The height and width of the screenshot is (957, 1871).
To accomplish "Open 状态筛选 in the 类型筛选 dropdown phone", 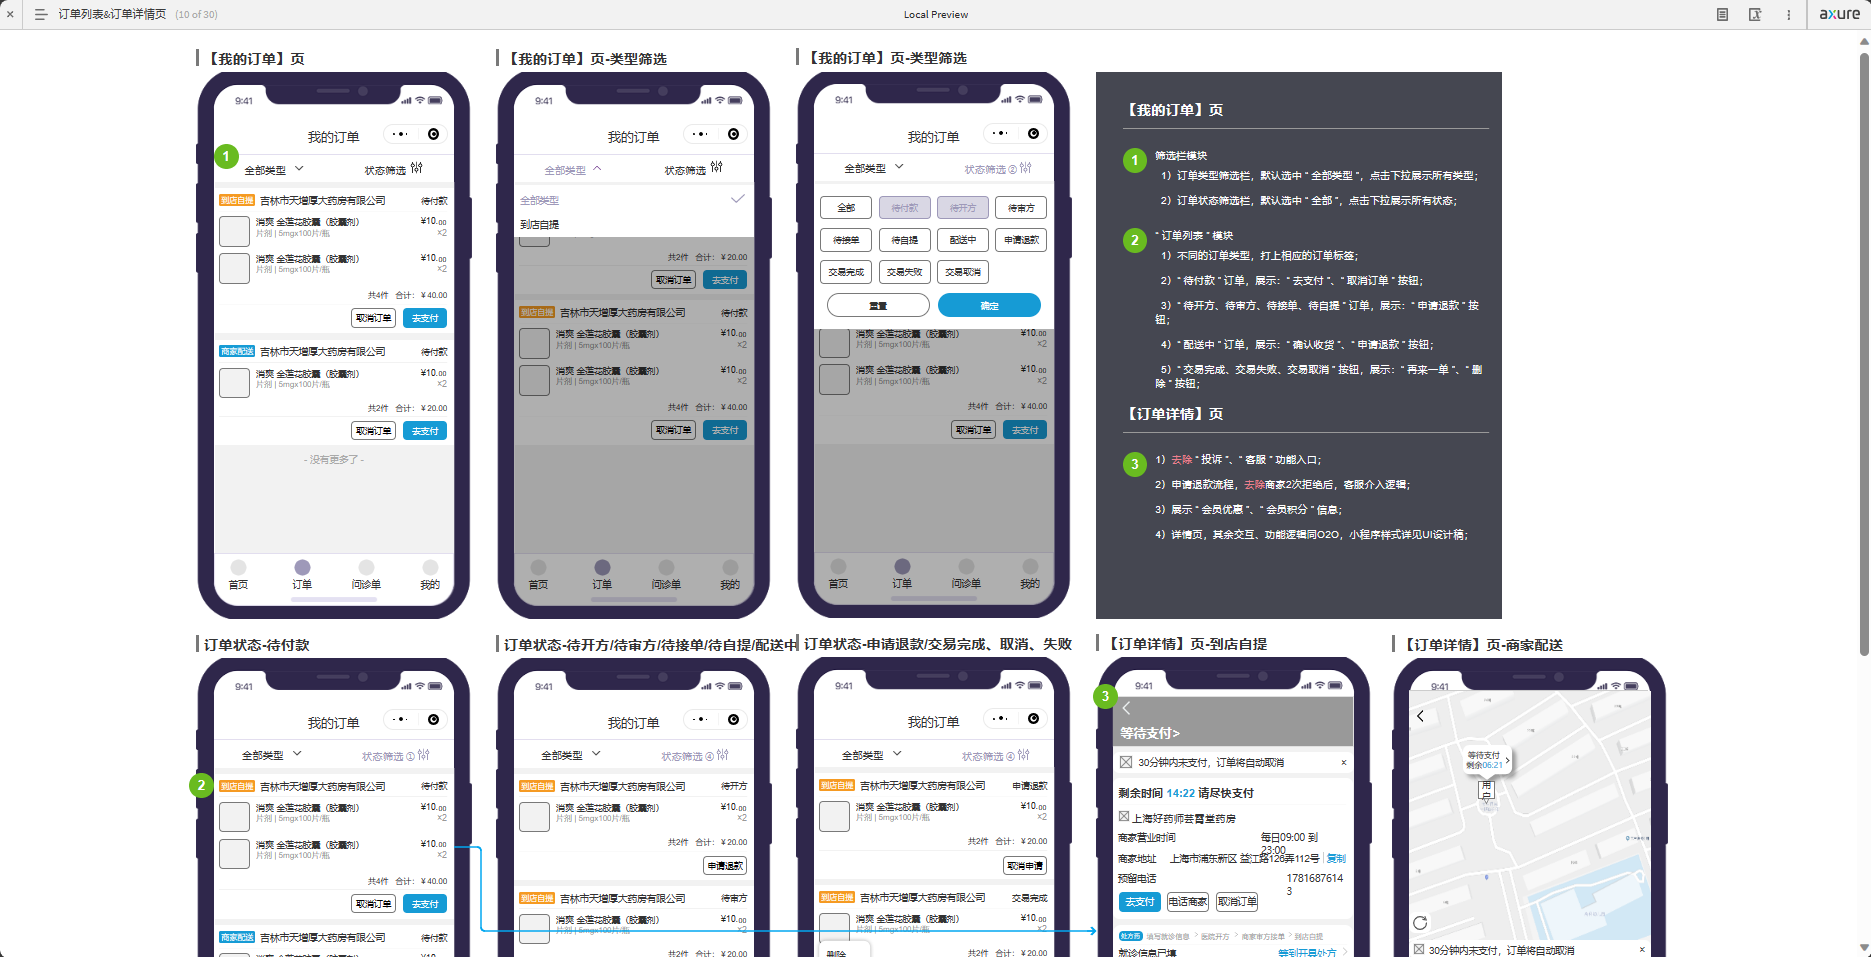I will coord(693,169).
